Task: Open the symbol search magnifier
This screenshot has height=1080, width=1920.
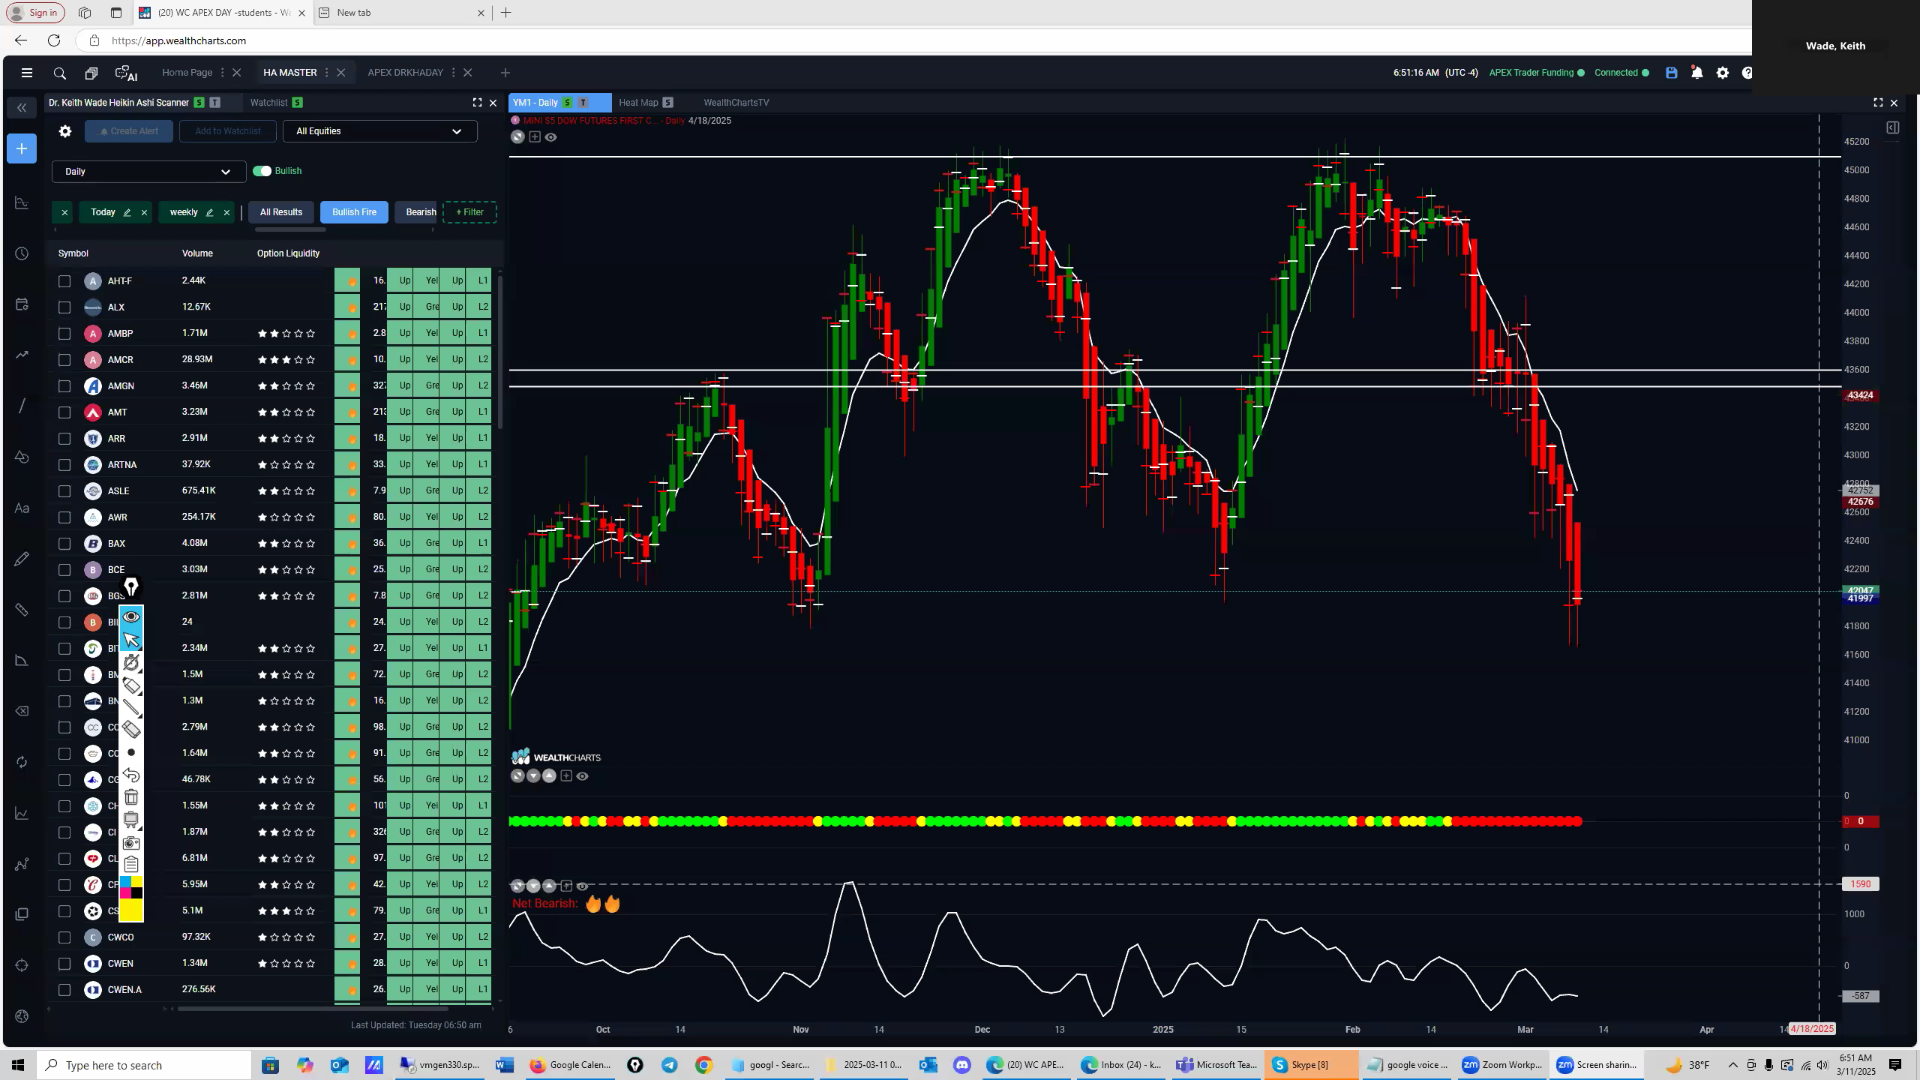Action: click(x=60, y=73)
